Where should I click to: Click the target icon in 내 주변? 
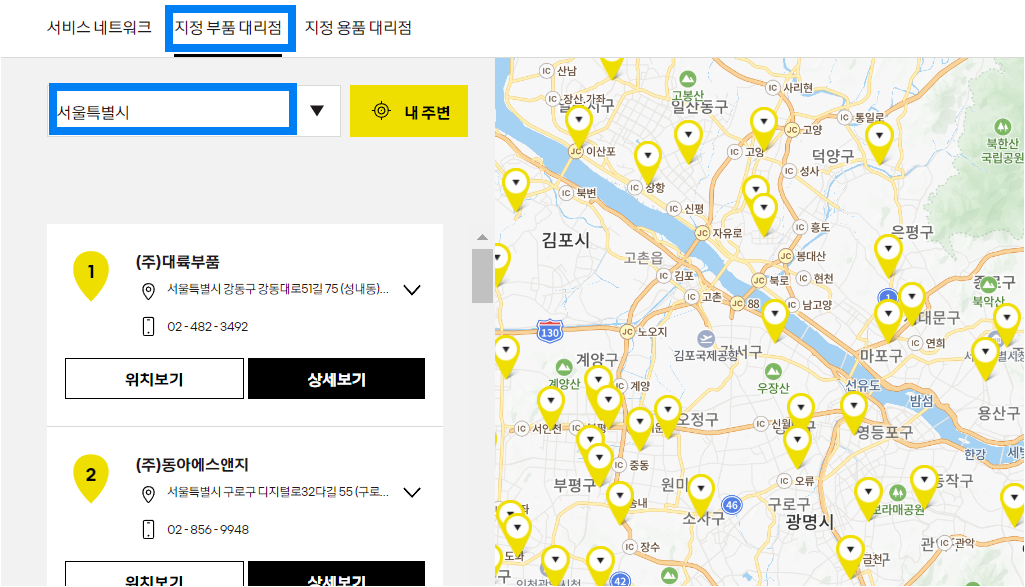381,111
